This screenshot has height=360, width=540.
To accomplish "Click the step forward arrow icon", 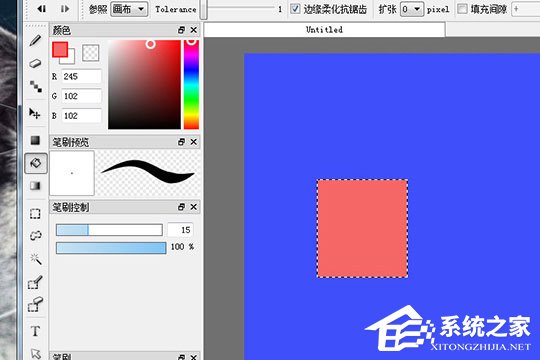I will 65,9.
